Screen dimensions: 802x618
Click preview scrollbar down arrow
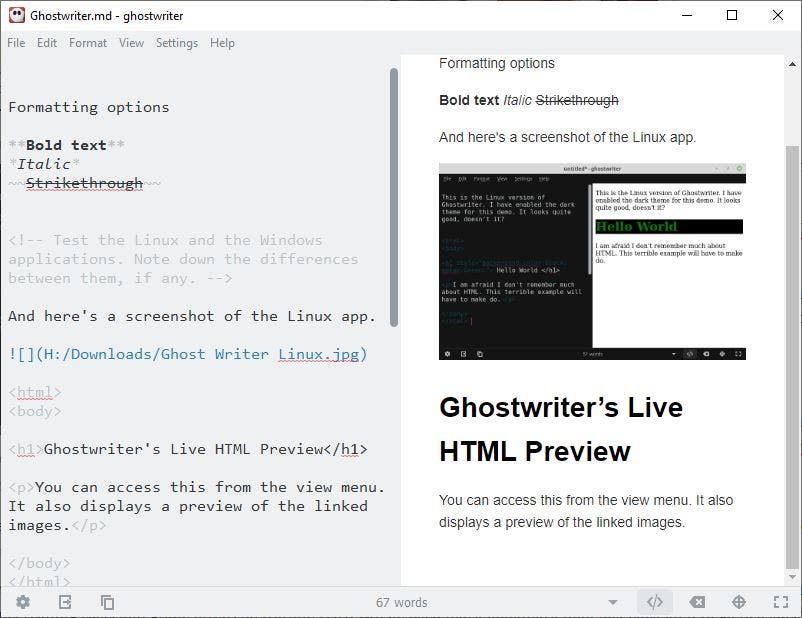click(792, 577)
